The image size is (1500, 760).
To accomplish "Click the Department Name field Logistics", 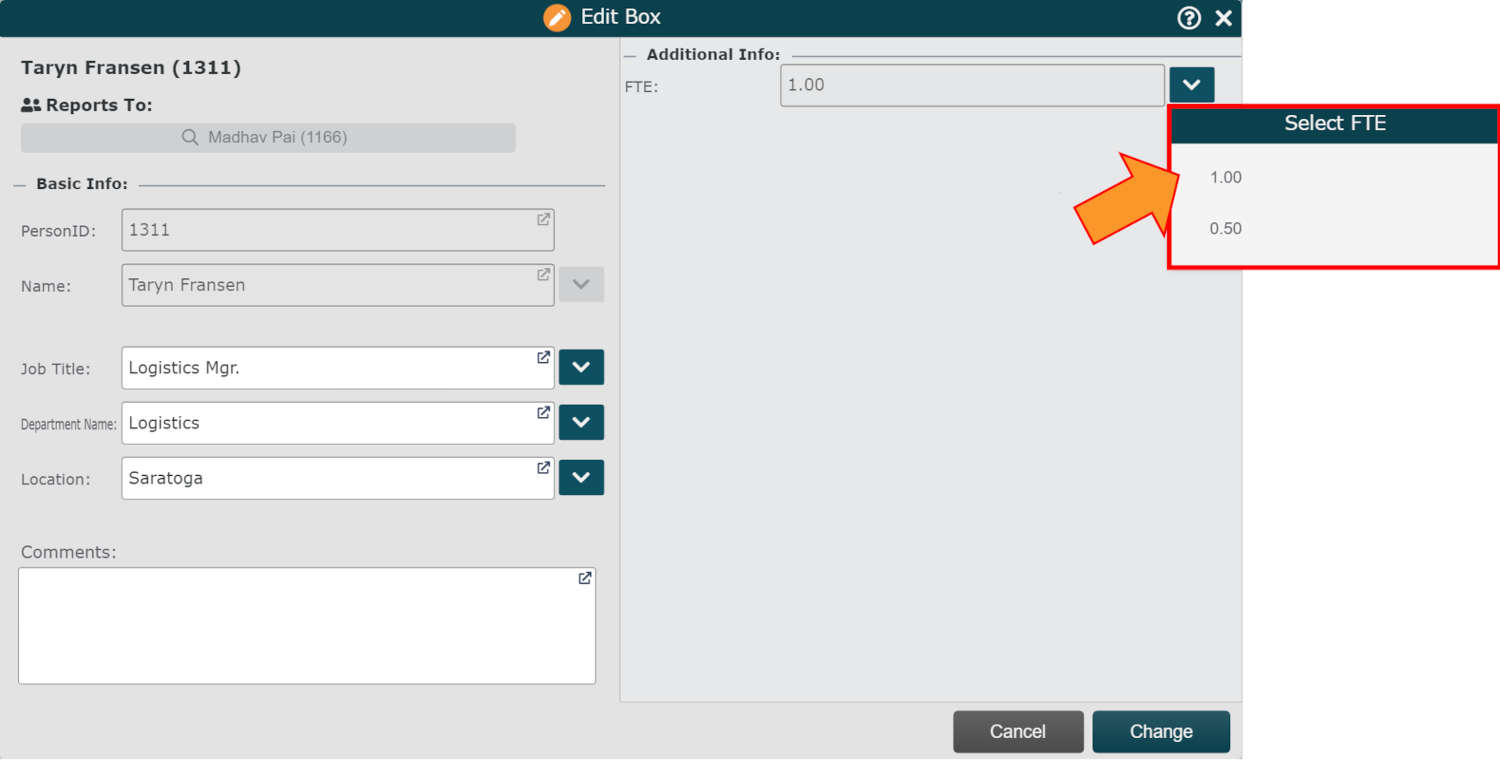I will [338, 423].
